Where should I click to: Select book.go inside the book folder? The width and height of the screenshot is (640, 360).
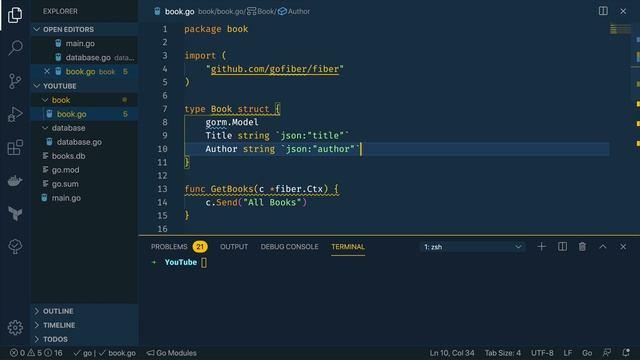[84, 114]
